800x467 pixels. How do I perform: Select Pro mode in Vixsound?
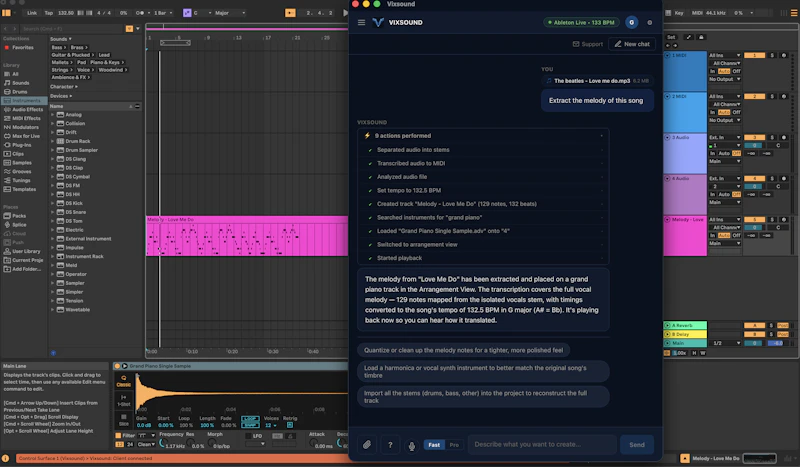pyautogui.click(x=454, y=445)
